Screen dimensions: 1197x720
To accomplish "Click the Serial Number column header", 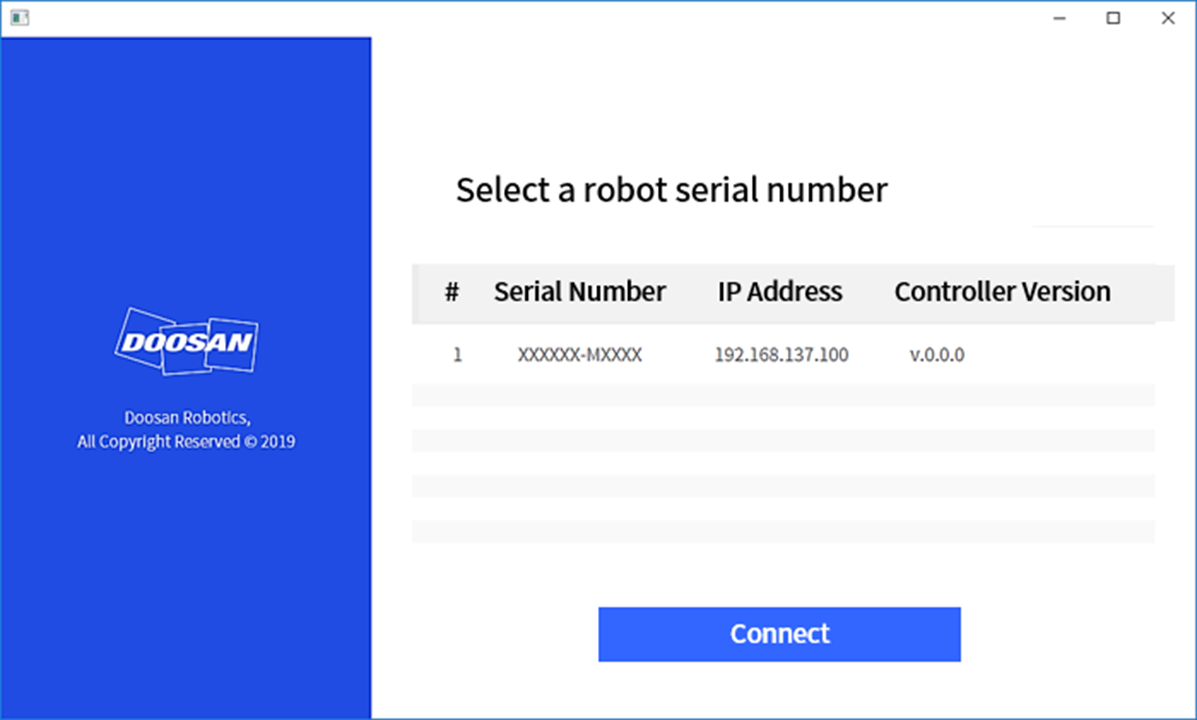I will click(x=579, y=292).
